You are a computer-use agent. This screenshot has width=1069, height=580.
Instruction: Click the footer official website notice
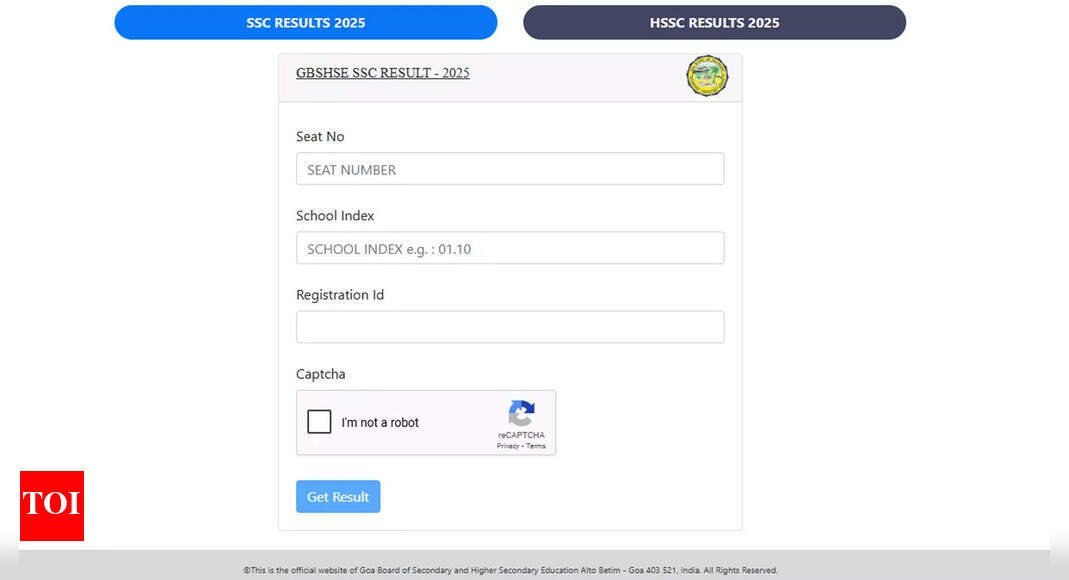click(511, 570)
